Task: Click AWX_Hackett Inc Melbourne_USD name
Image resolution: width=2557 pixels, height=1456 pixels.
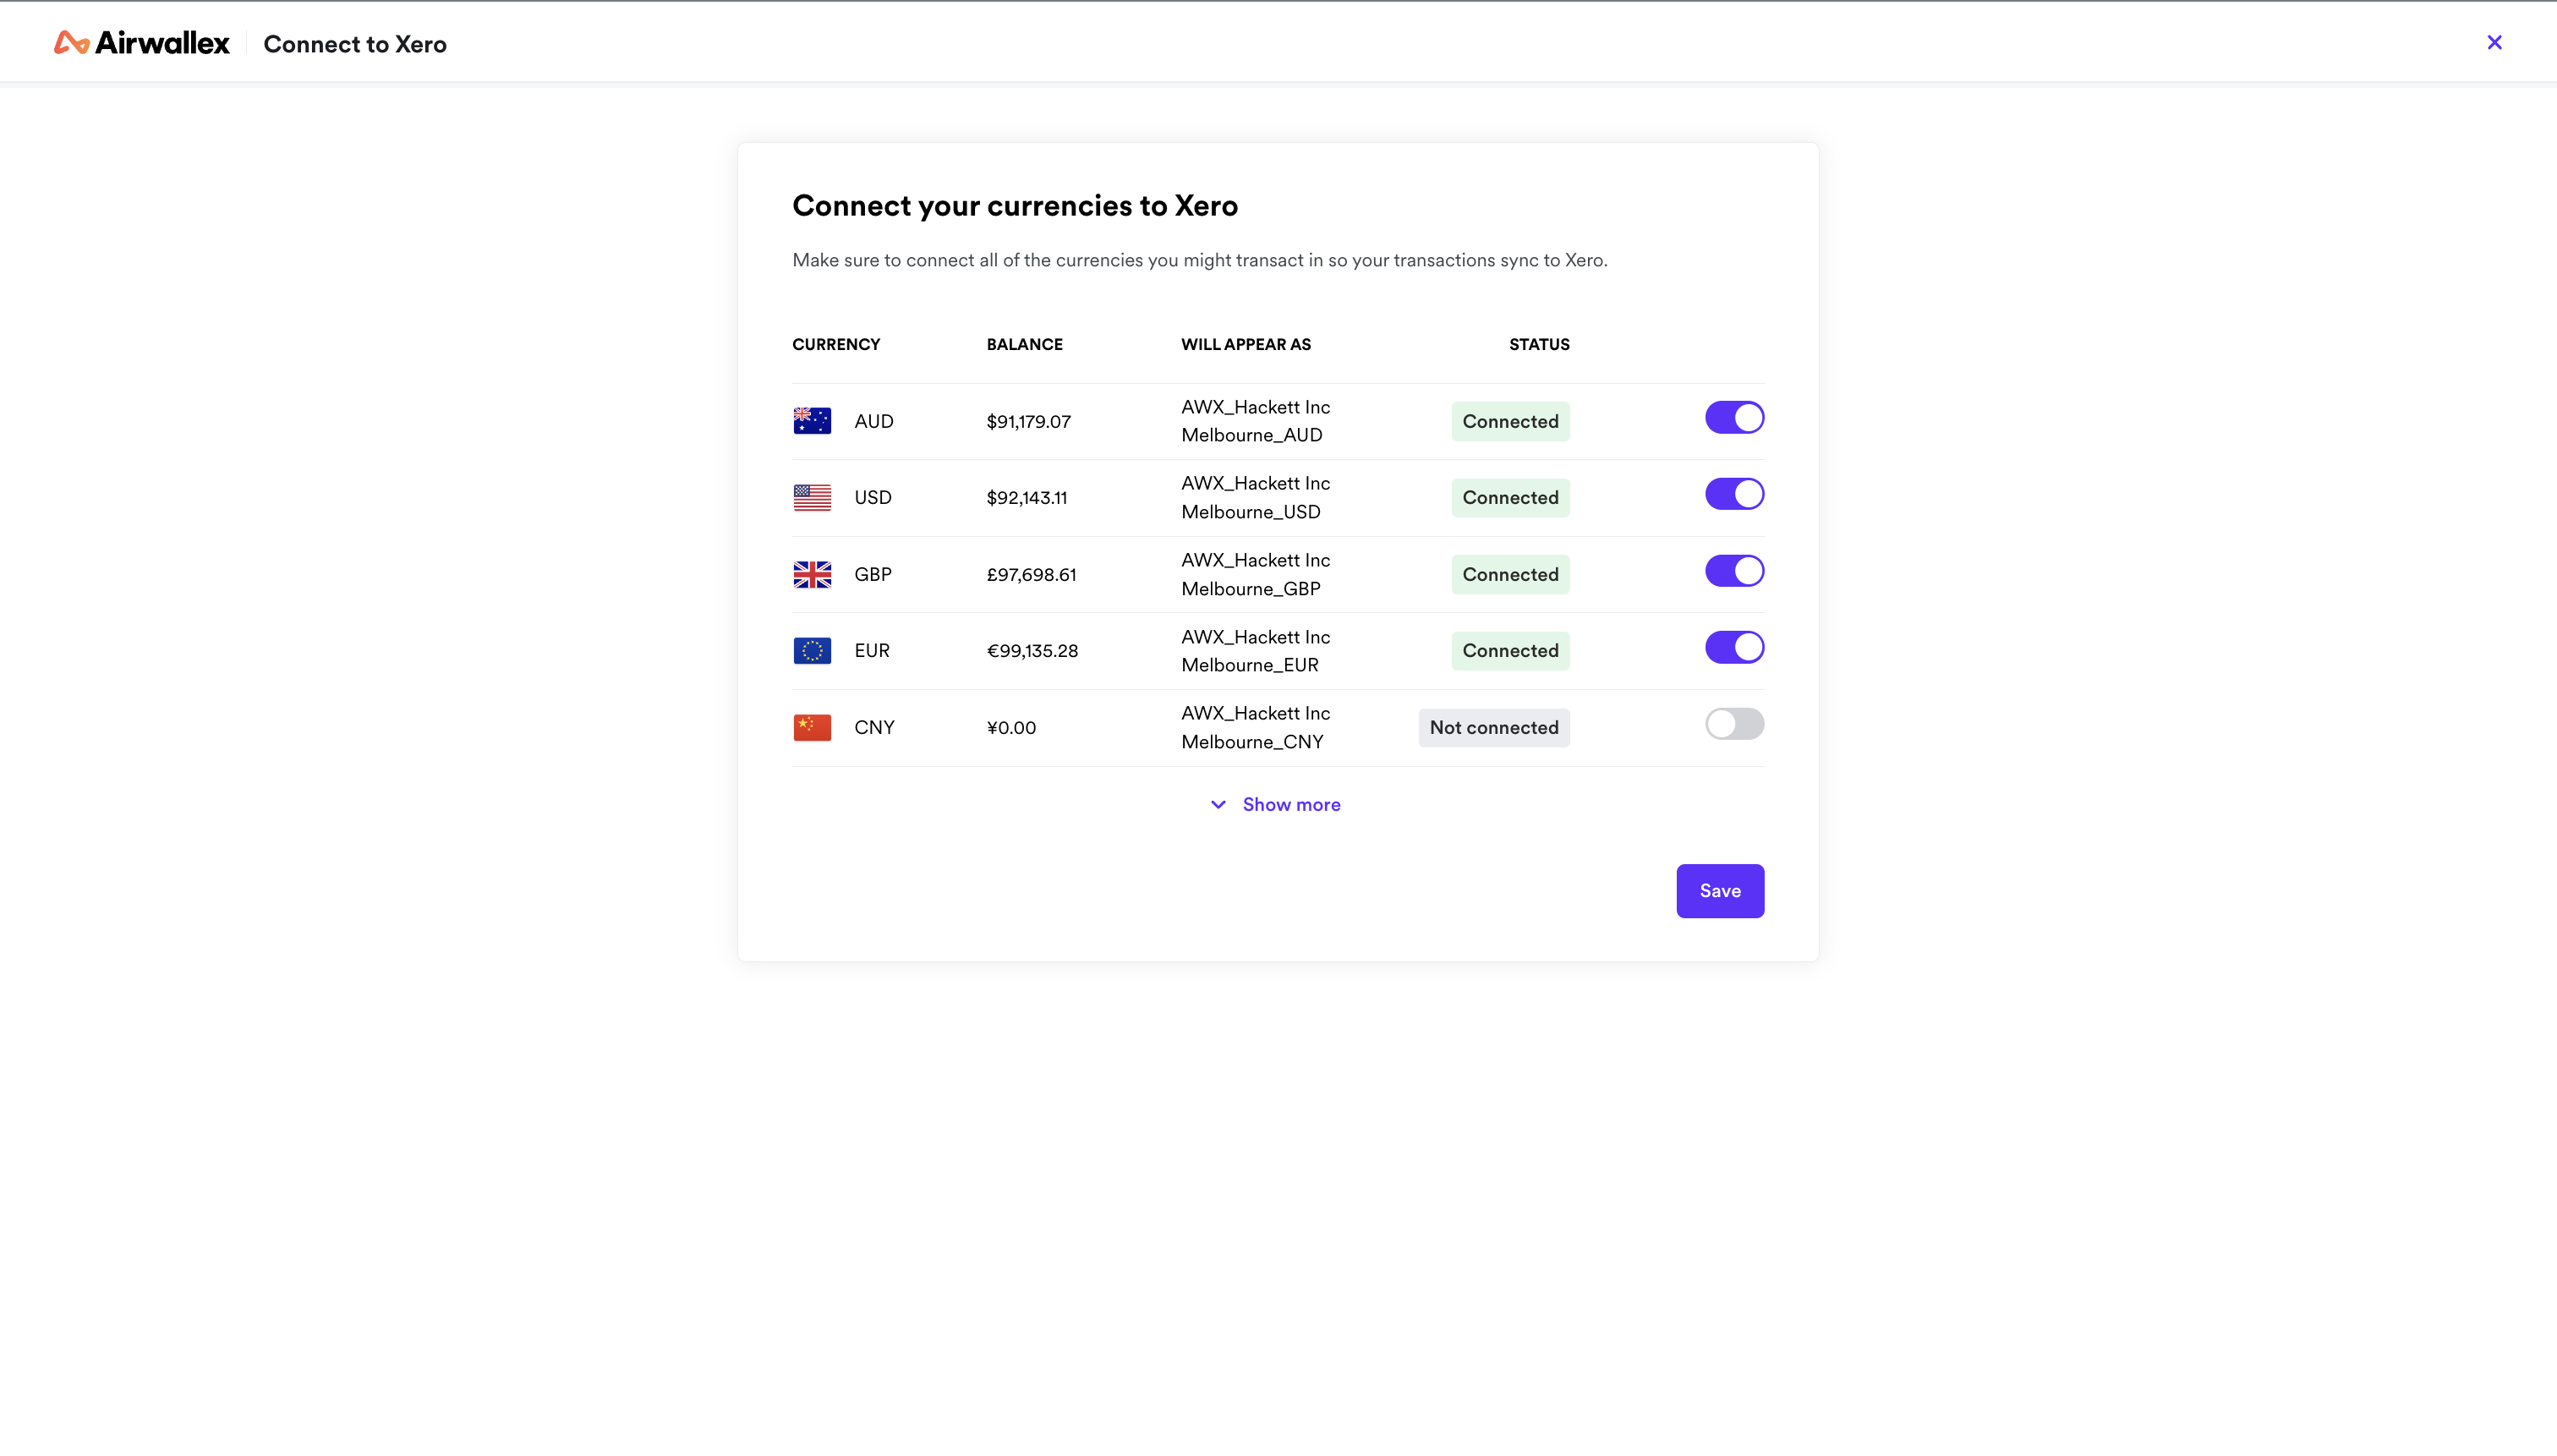Action: point(1255,497)
